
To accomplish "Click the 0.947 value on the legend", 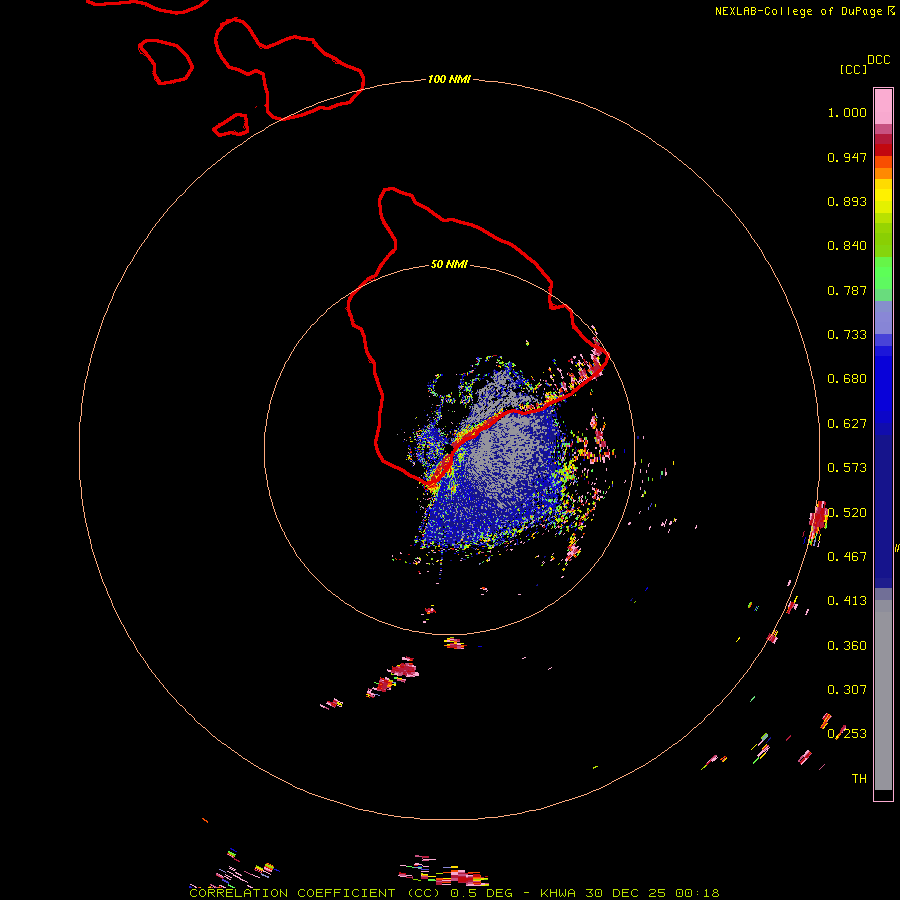I will [847, 157].
